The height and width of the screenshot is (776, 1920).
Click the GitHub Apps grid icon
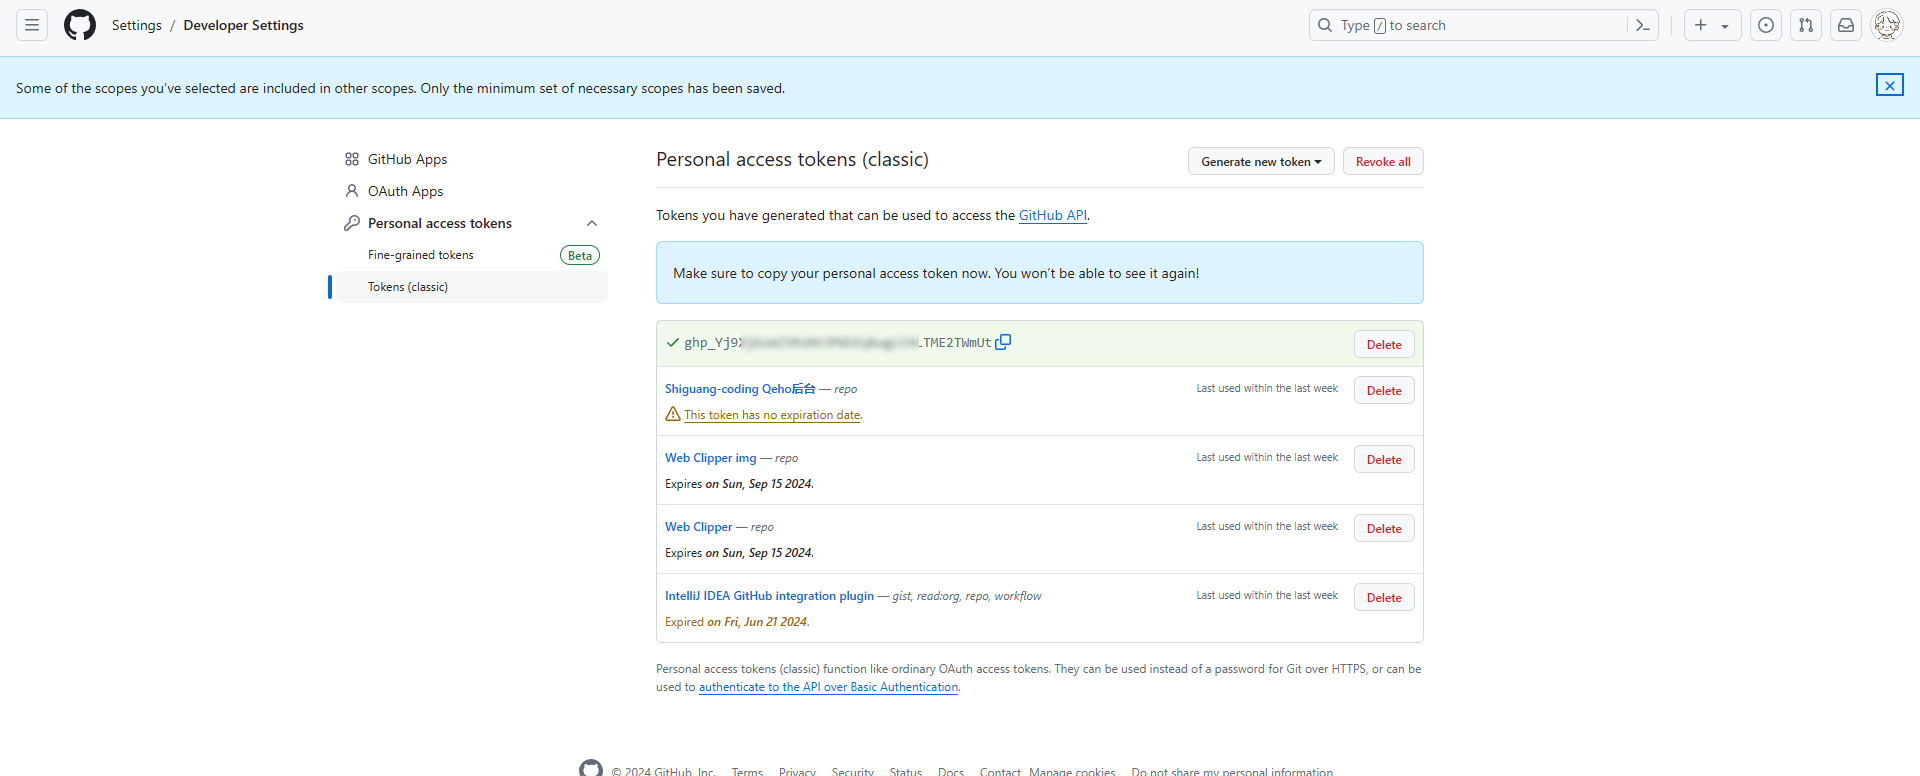point(352,159)
